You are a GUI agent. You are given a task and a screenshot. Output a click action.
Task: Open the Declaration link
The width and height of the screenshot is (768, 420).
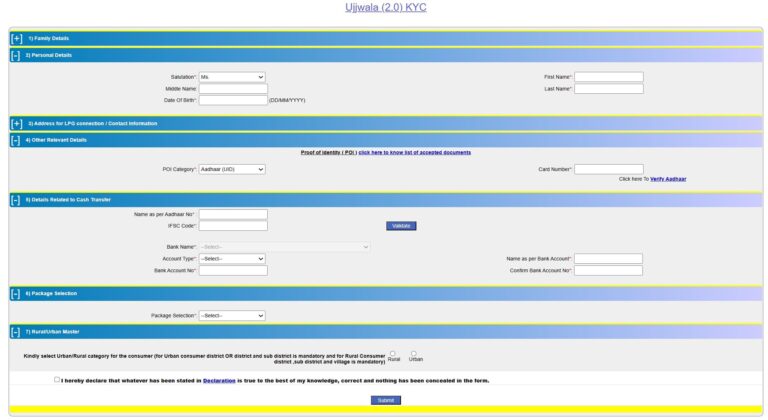[x=219, y=381]
